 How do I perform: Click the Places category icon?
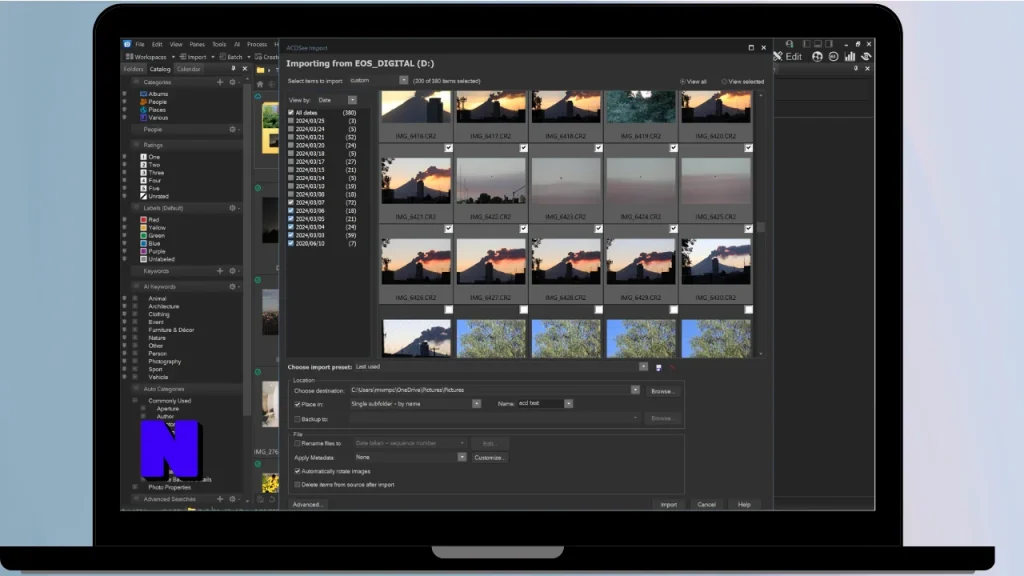tap(144, 110)
